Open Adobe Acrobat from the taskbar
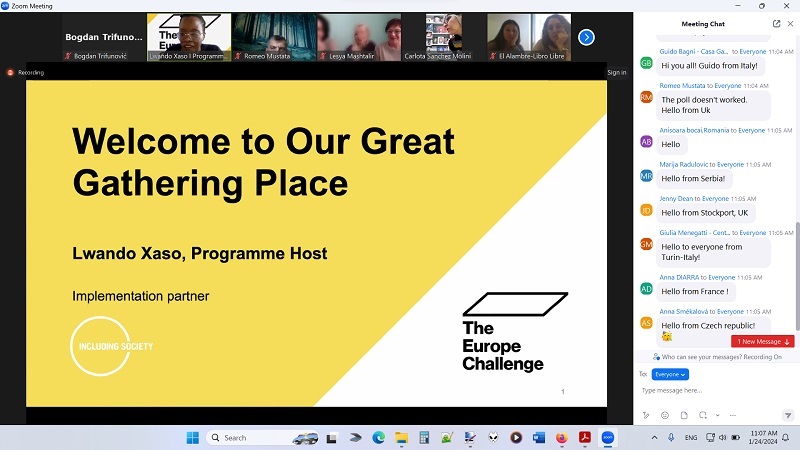 click(585, 438)
